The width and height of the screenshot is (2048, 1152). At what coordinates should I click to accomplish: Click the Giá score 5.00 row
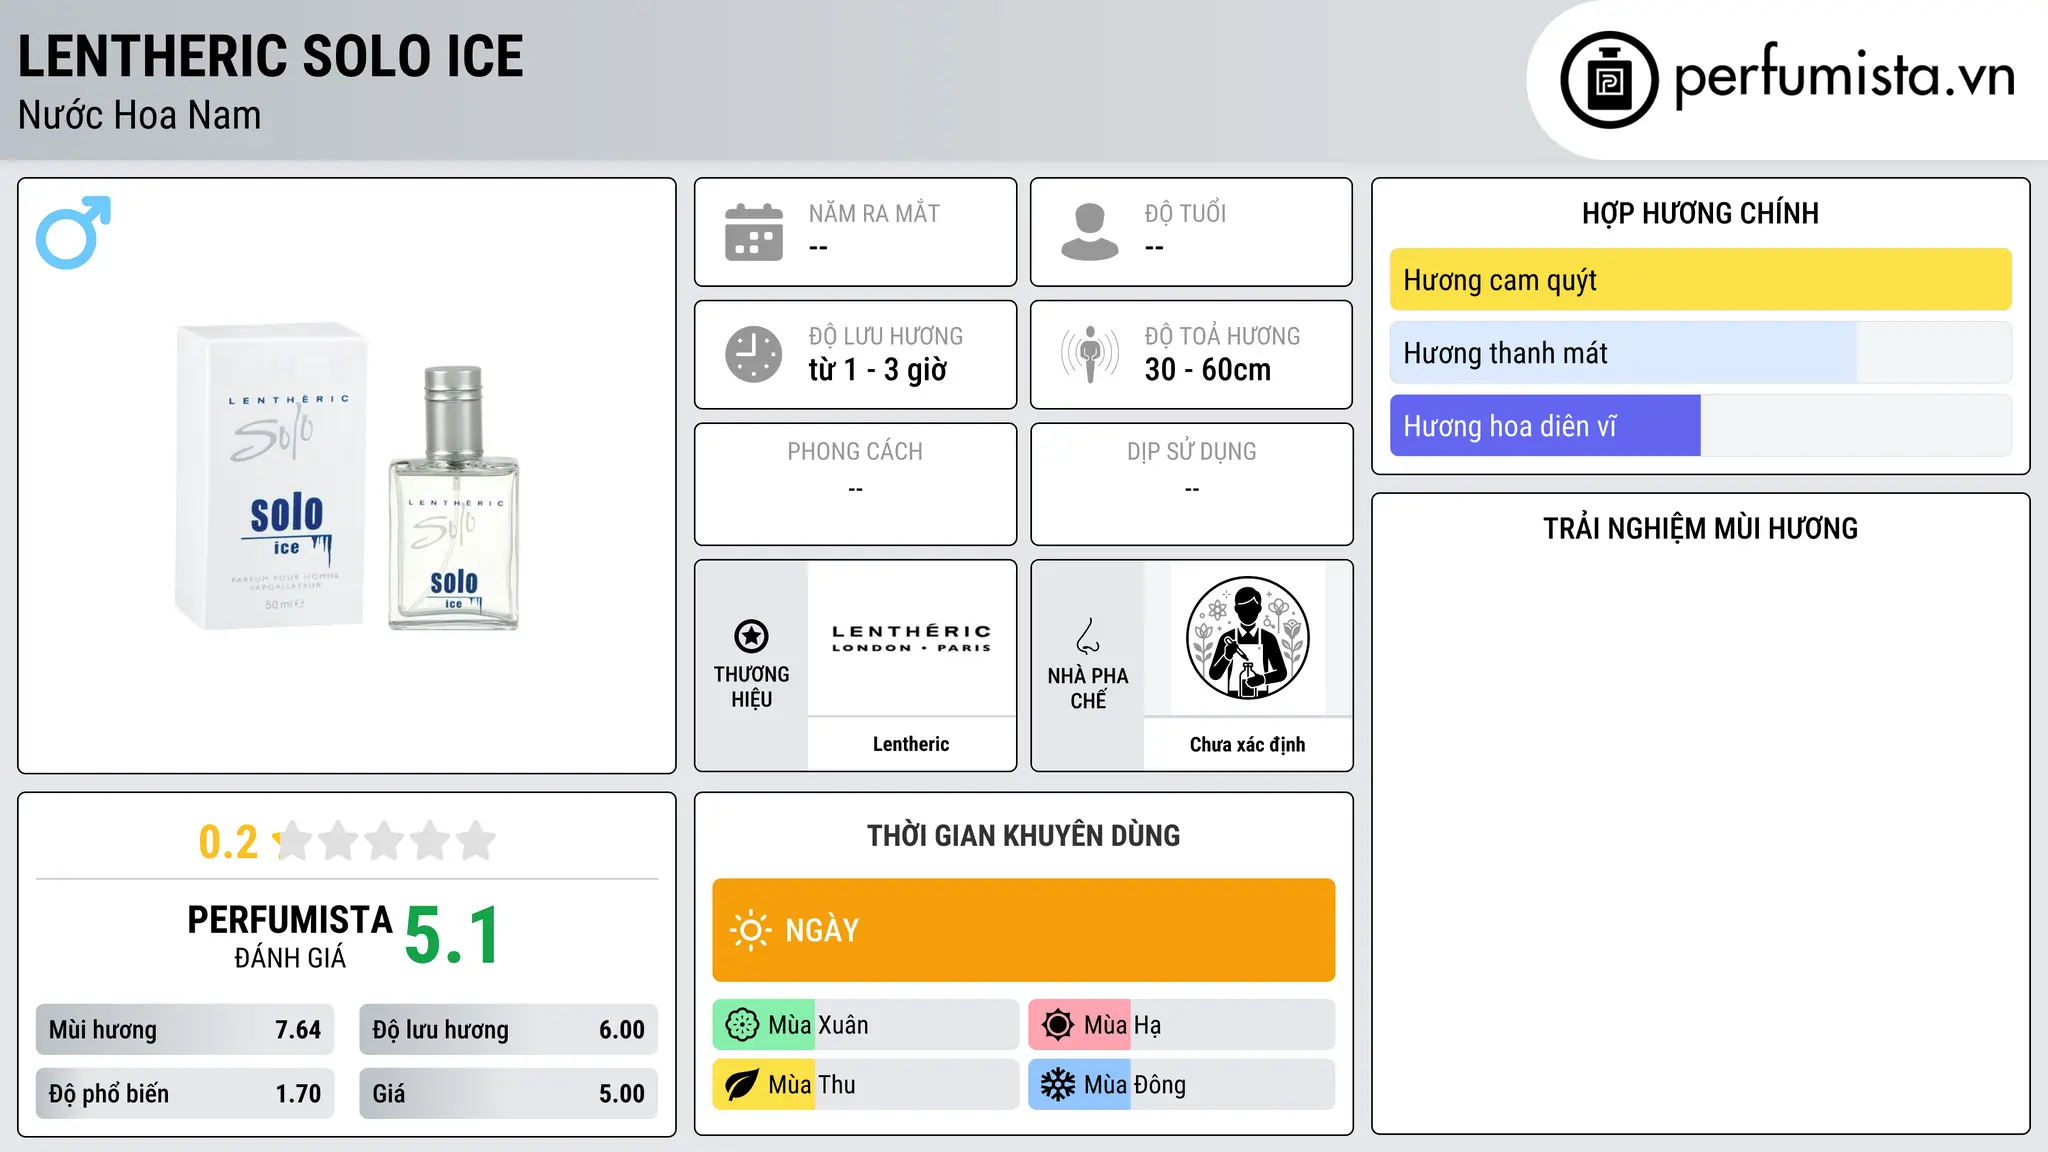point(509,1094)
